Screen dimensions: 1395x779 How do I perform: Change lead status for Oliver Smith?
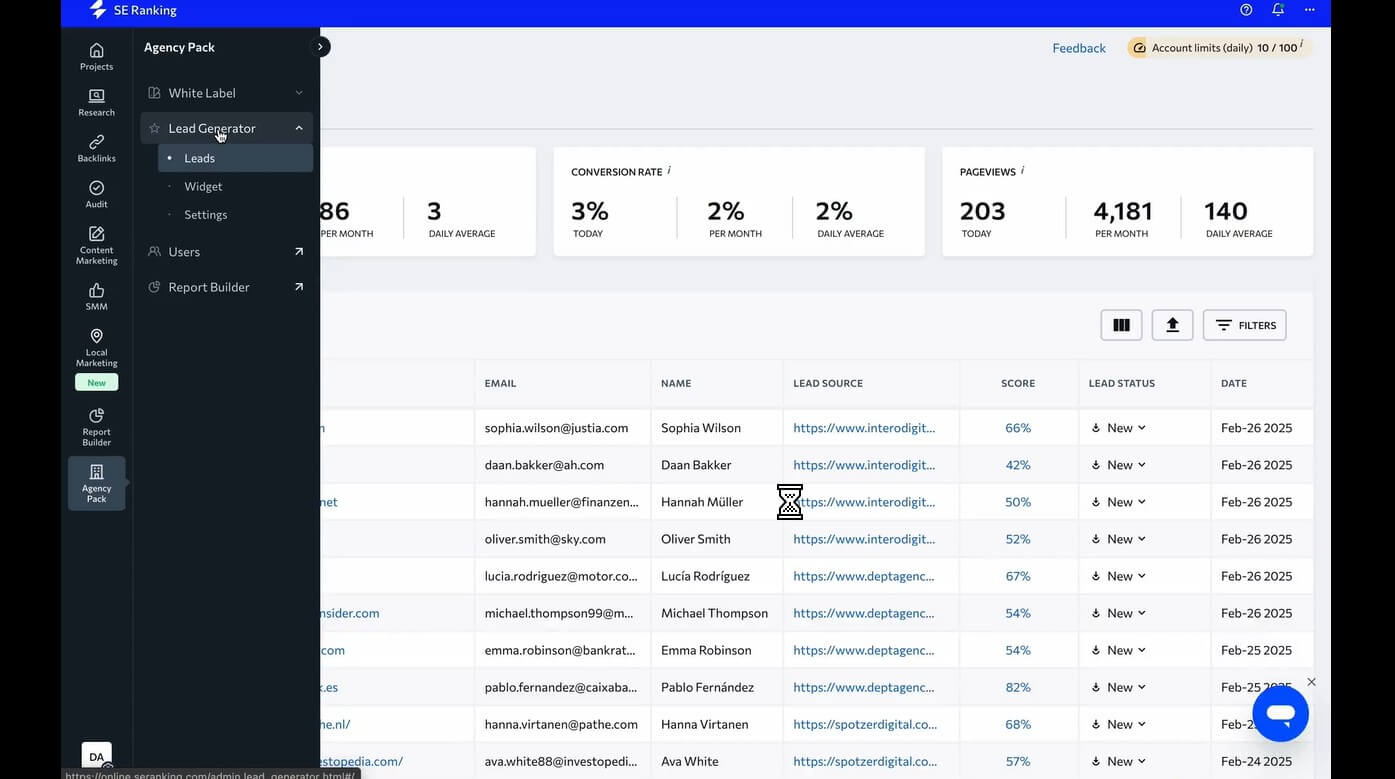click(1118, 539)
